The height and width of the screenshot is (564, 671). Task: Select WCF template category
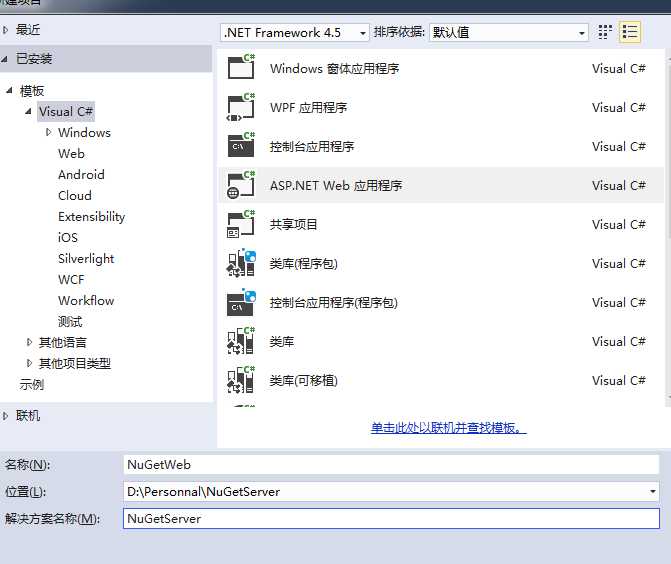[71, 279]
